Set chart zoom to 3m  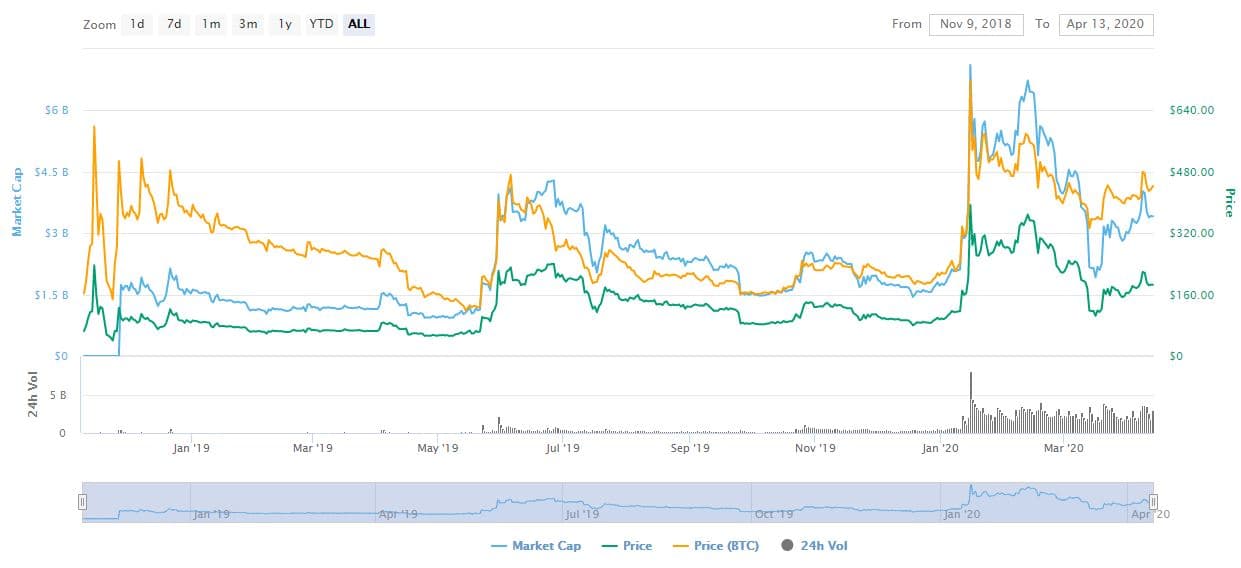click(x=247, y=24)
